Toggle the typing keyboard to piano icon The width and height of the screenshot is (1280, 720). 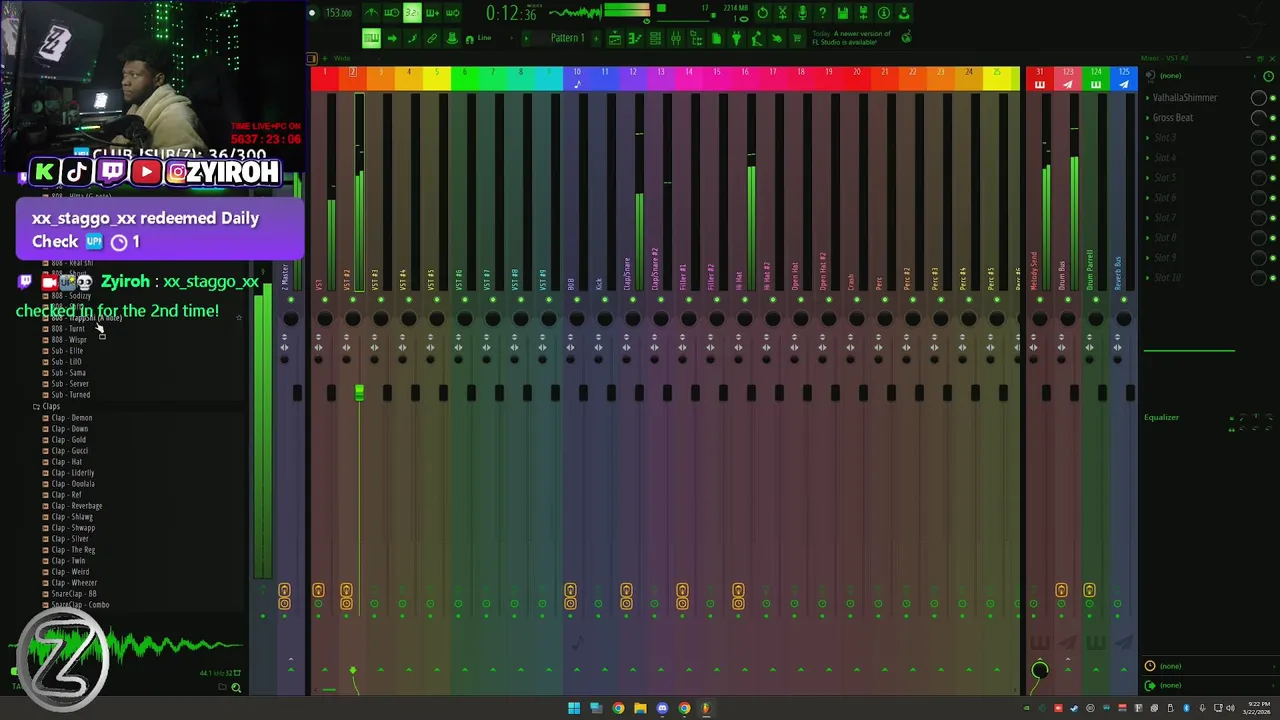tap(371, 38)
